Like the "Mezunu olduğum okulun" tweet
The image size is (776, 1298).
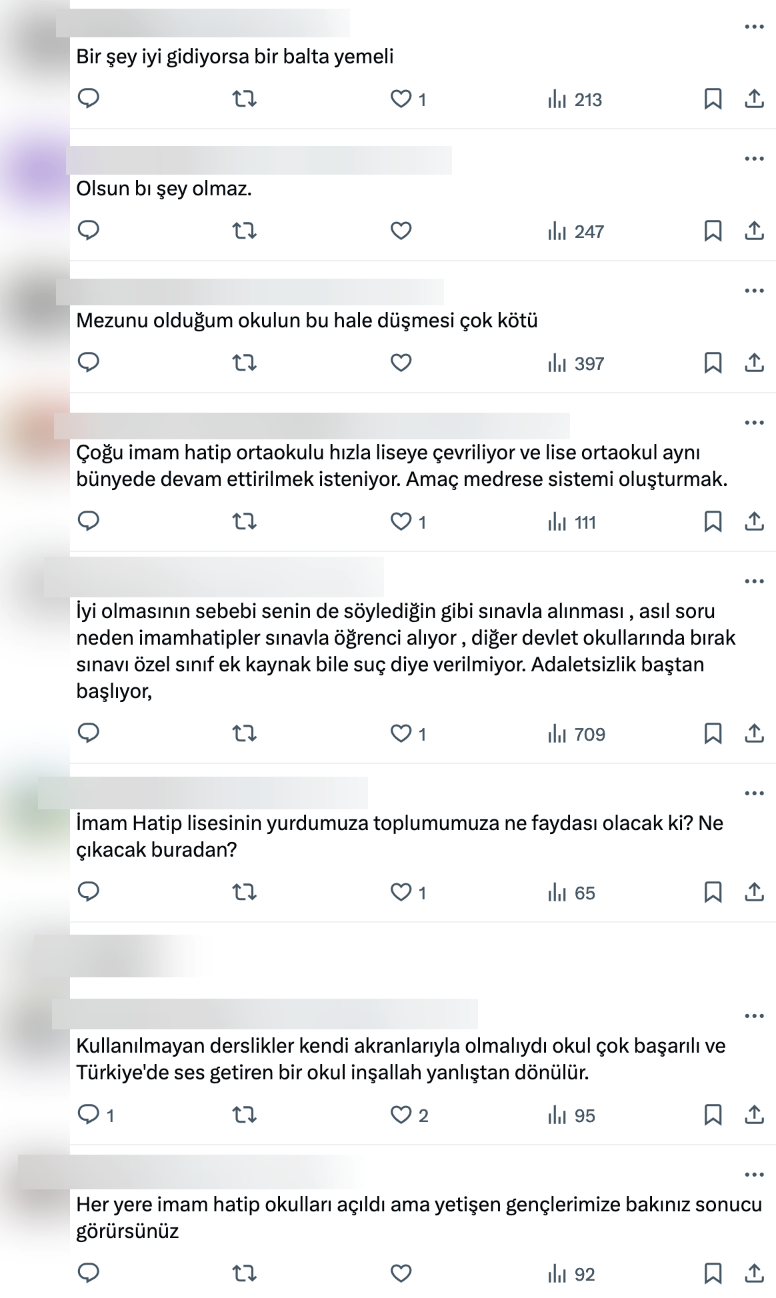tap(401, 363)
